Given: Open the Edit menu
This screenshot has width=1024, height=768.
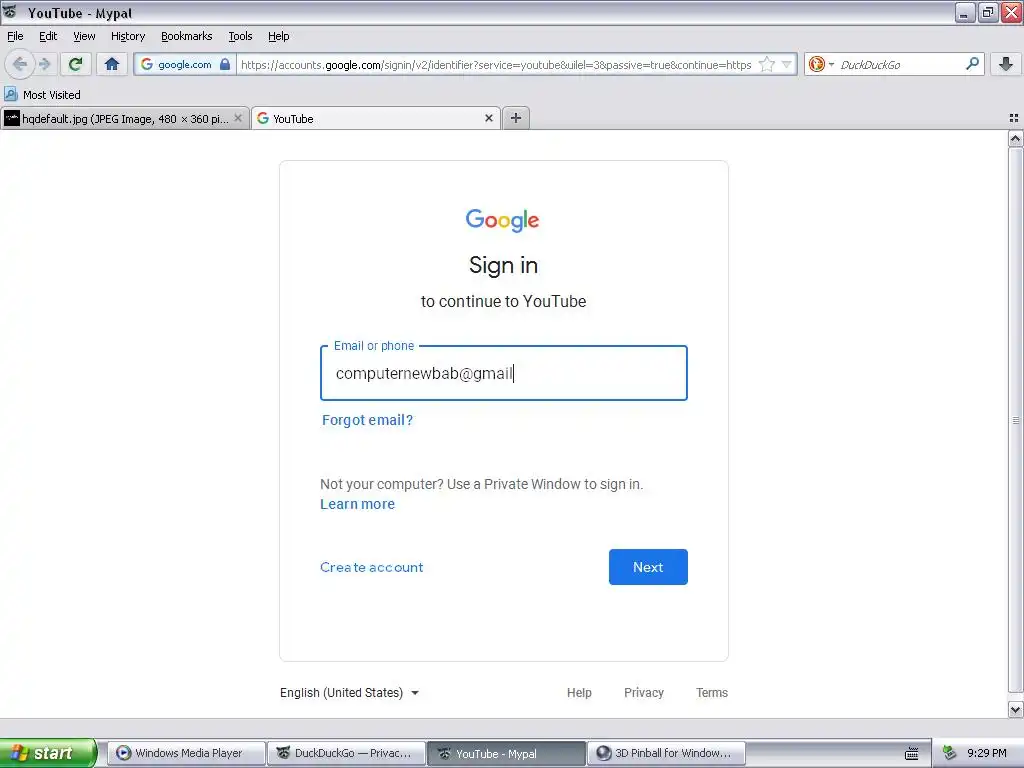Looking at the screenshot, I should point(48,36).
